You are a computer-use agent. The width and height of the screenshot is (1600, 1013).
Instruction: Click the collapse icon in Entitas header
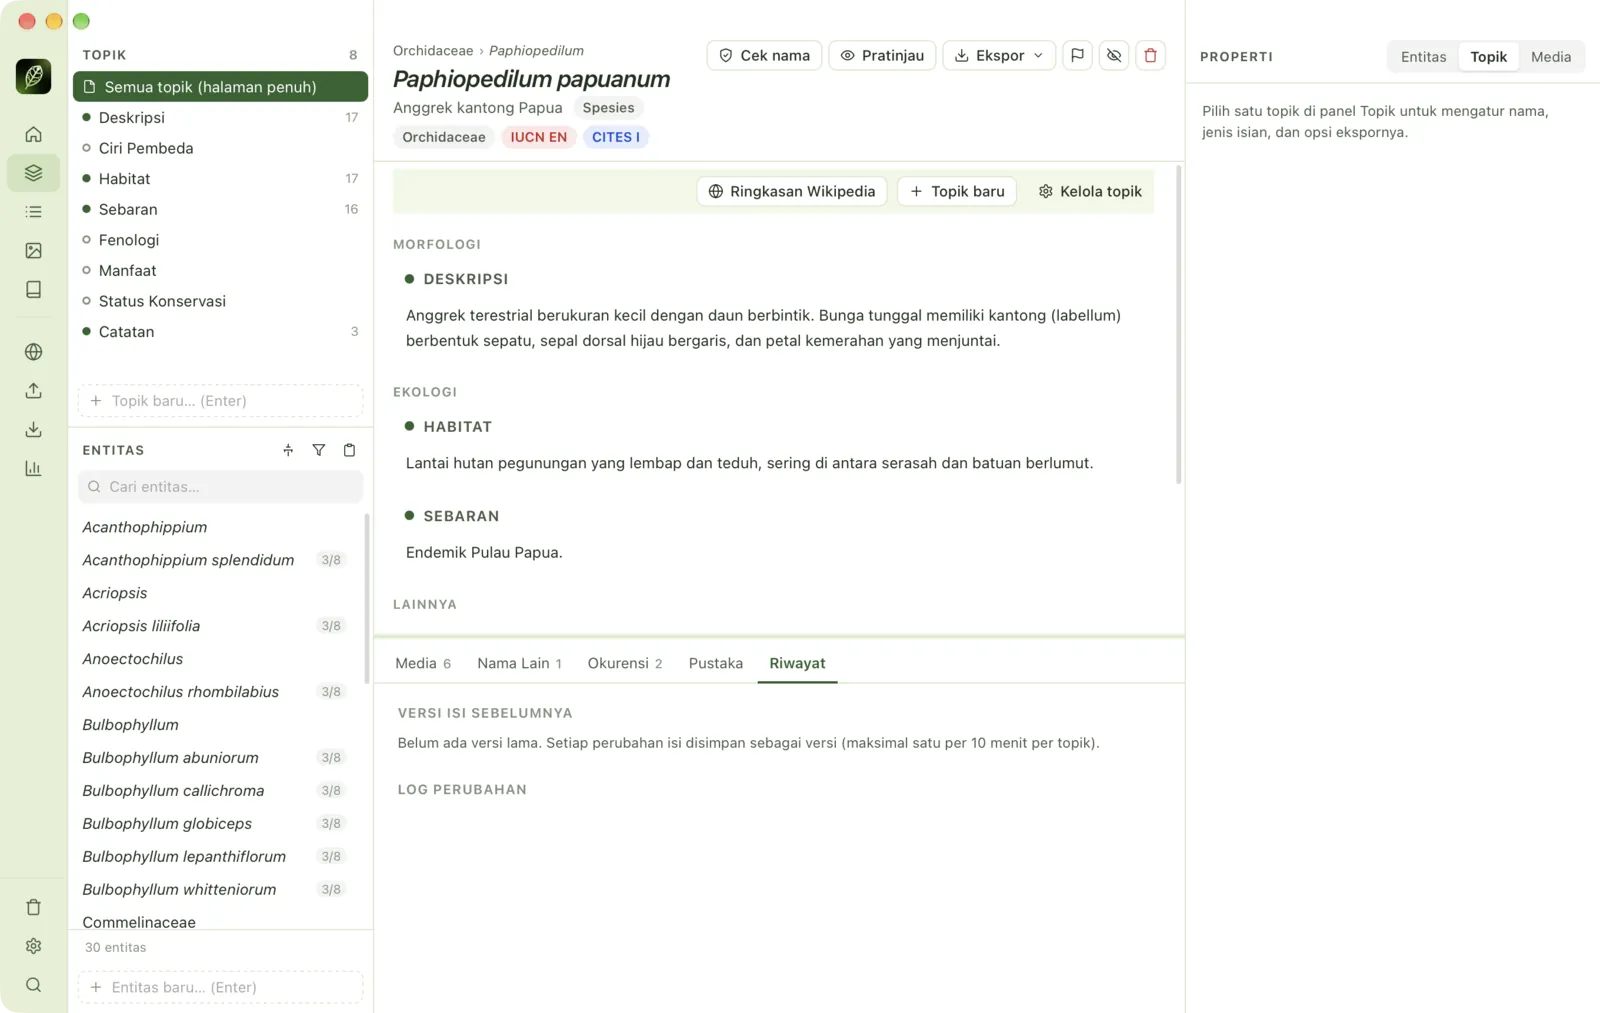[288, 450]
